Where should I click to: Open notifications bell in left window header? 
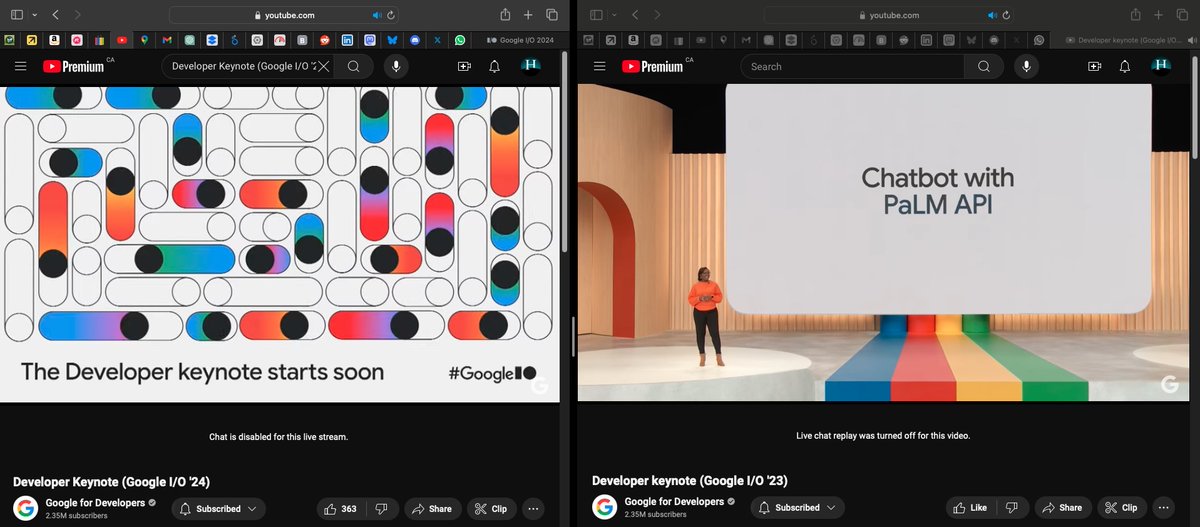pyautogui.click(x=494, y=66)
